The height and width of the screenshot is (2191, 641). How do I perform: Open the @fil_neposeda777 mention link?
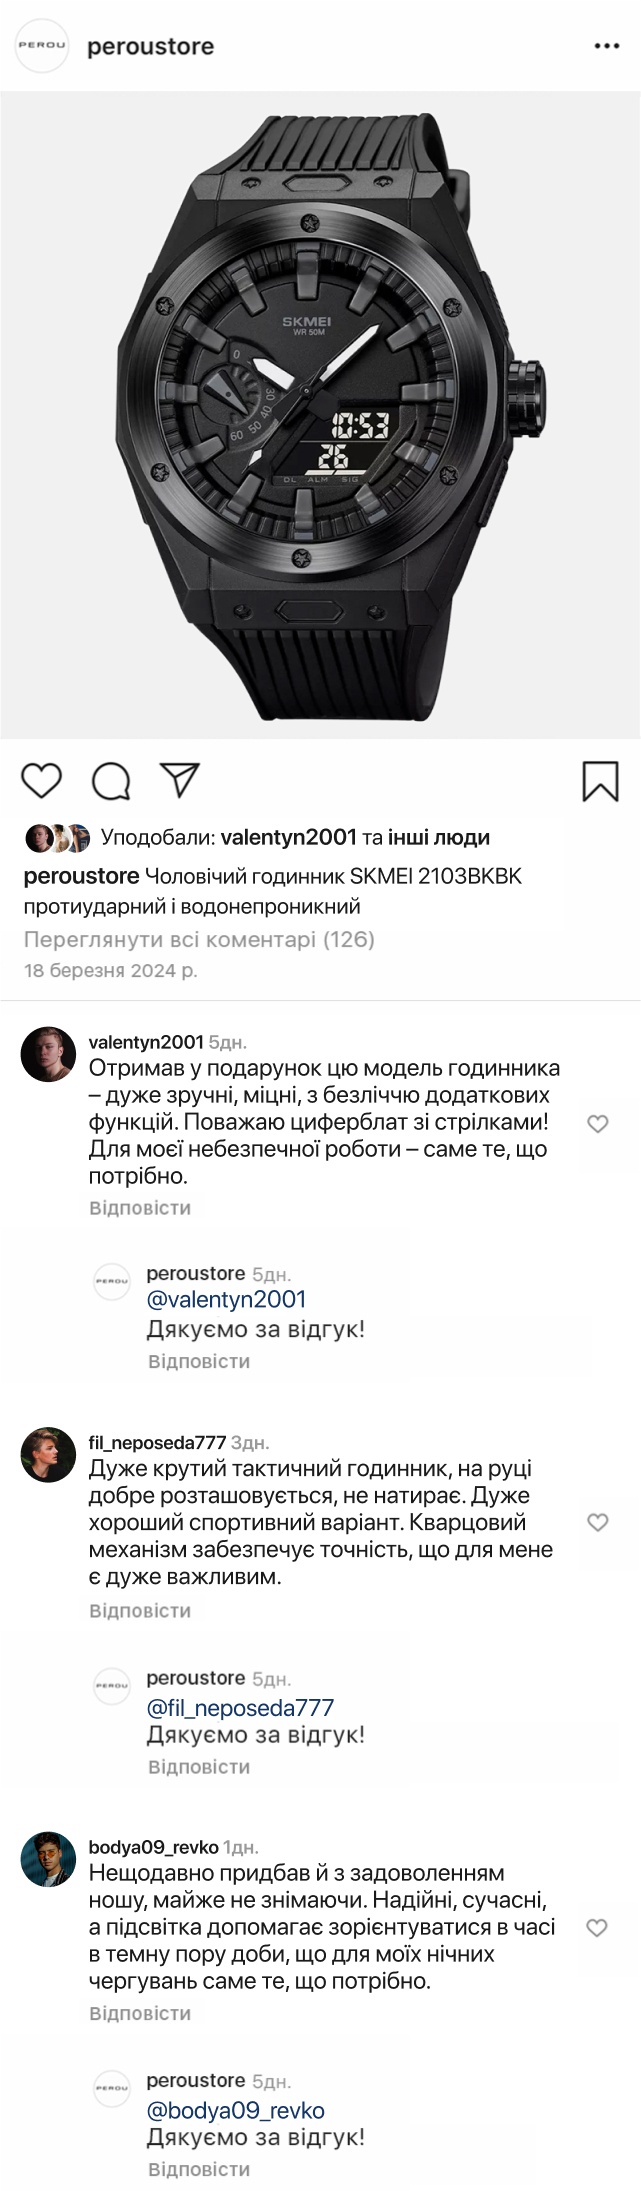[240, 1708]
